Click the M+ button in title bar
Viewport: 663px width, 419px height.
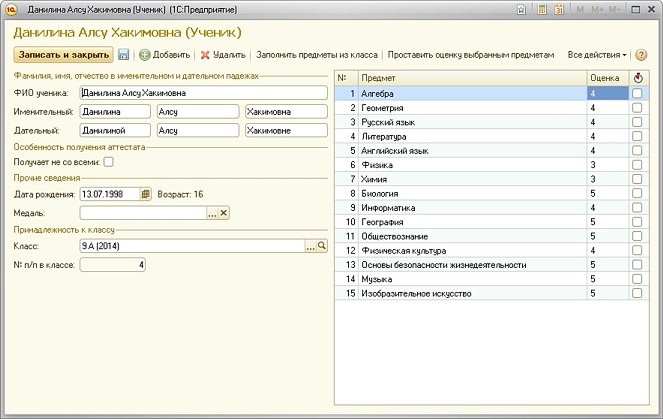click(x=597, y=10)
